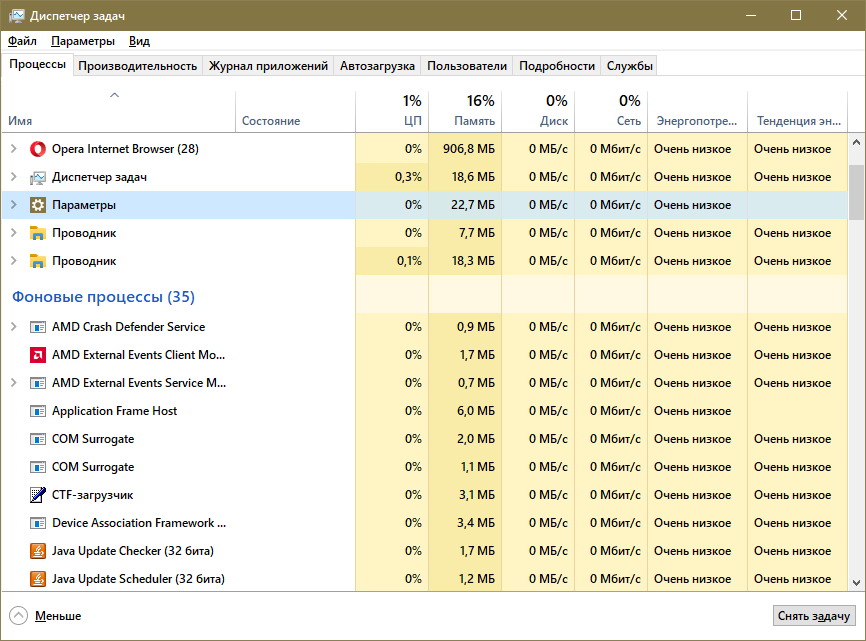Click the vertical scrollbar's down arrow
This screenshot has width=866, height=641.
pos(857,583)
